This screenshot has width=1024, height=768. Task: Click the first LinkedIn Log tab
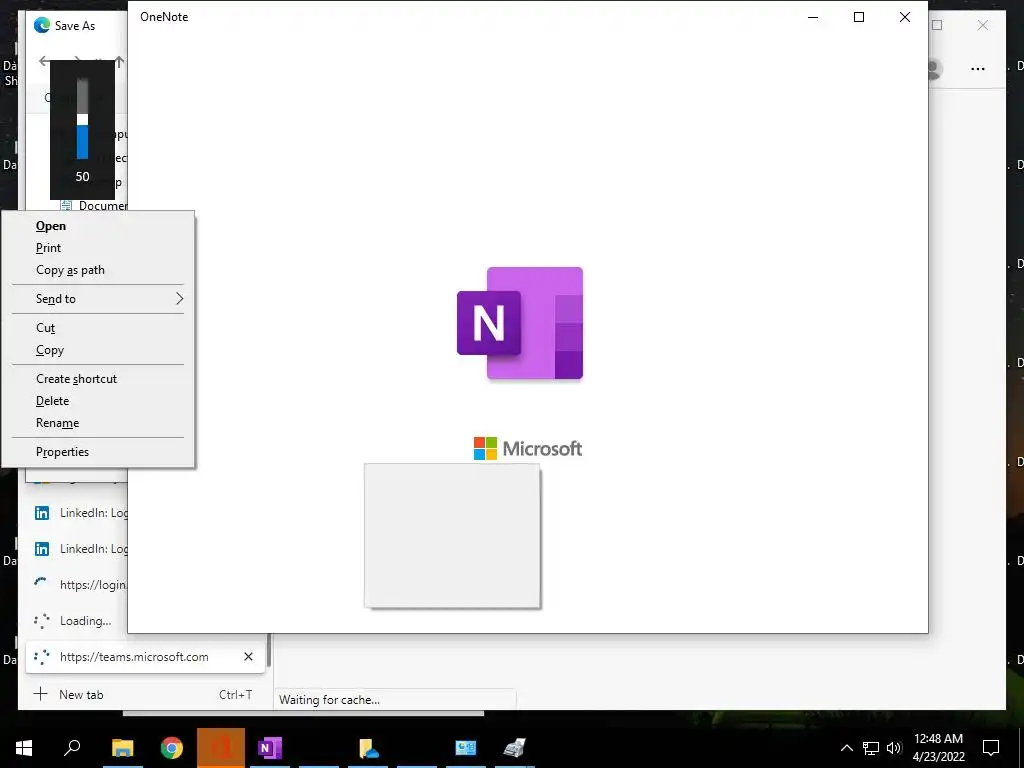click(x=77, y=513)
